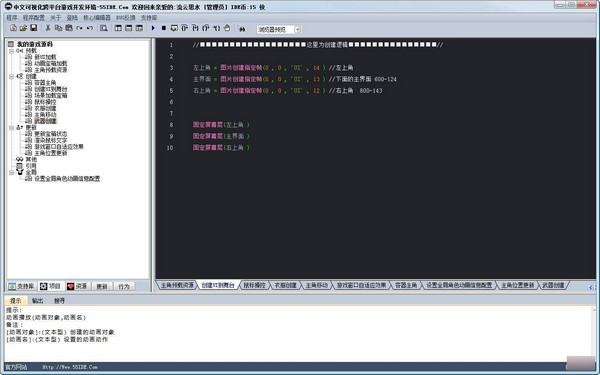Click the hand tool icon in the toolbar

(x=227, y=28)
